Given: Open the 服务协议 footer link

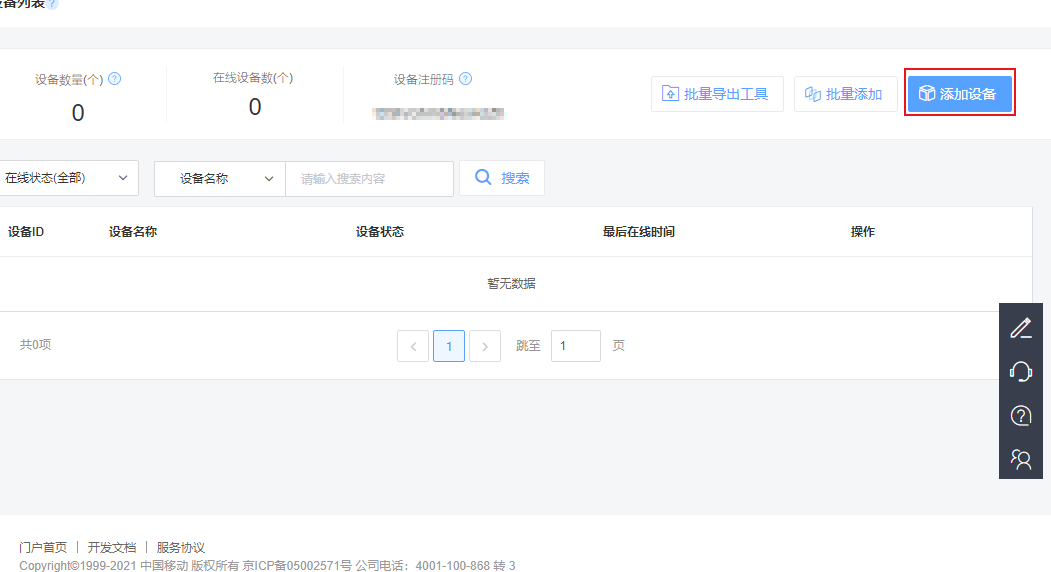Looking at the screenshot, I should click(180, 547).
